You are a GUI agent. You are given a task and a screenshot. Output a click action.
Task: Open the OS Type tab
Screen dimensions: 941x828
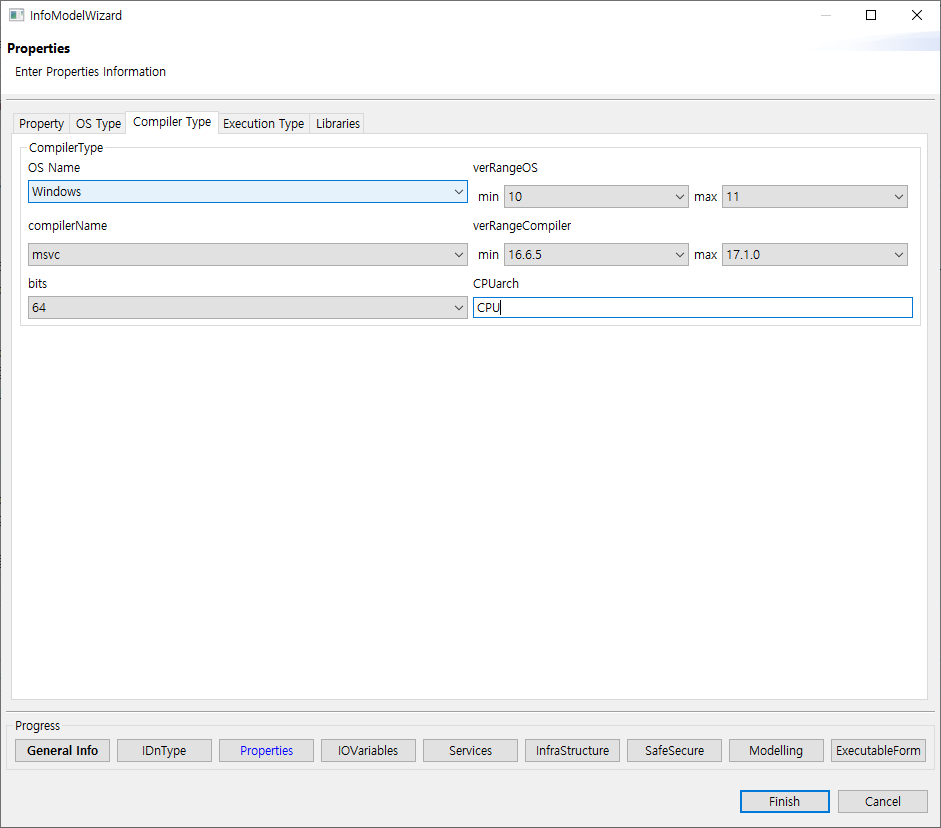tap(97, 123)
